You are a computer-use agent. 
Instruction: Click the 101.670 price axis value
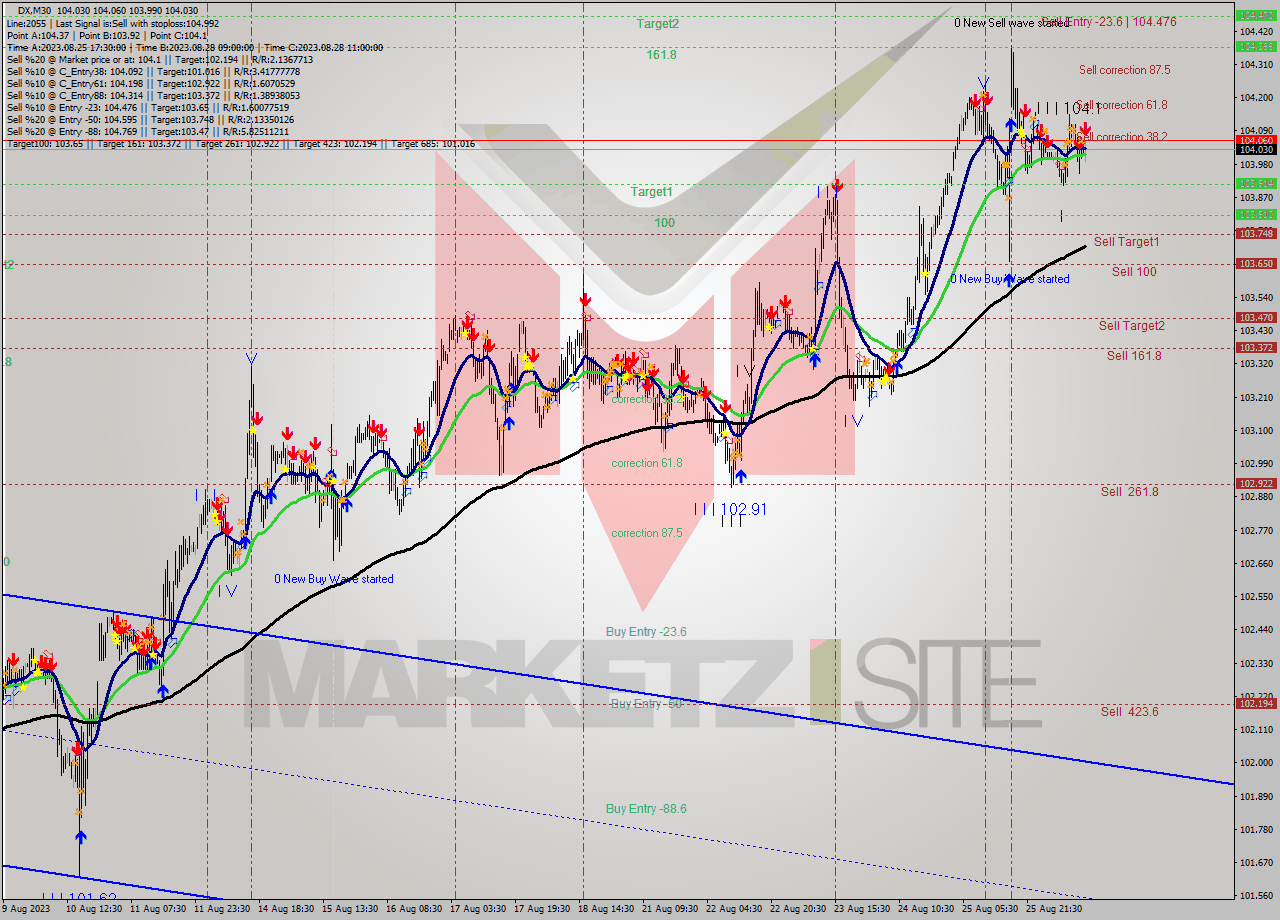pyautogui.click(x=1256, y=863)
